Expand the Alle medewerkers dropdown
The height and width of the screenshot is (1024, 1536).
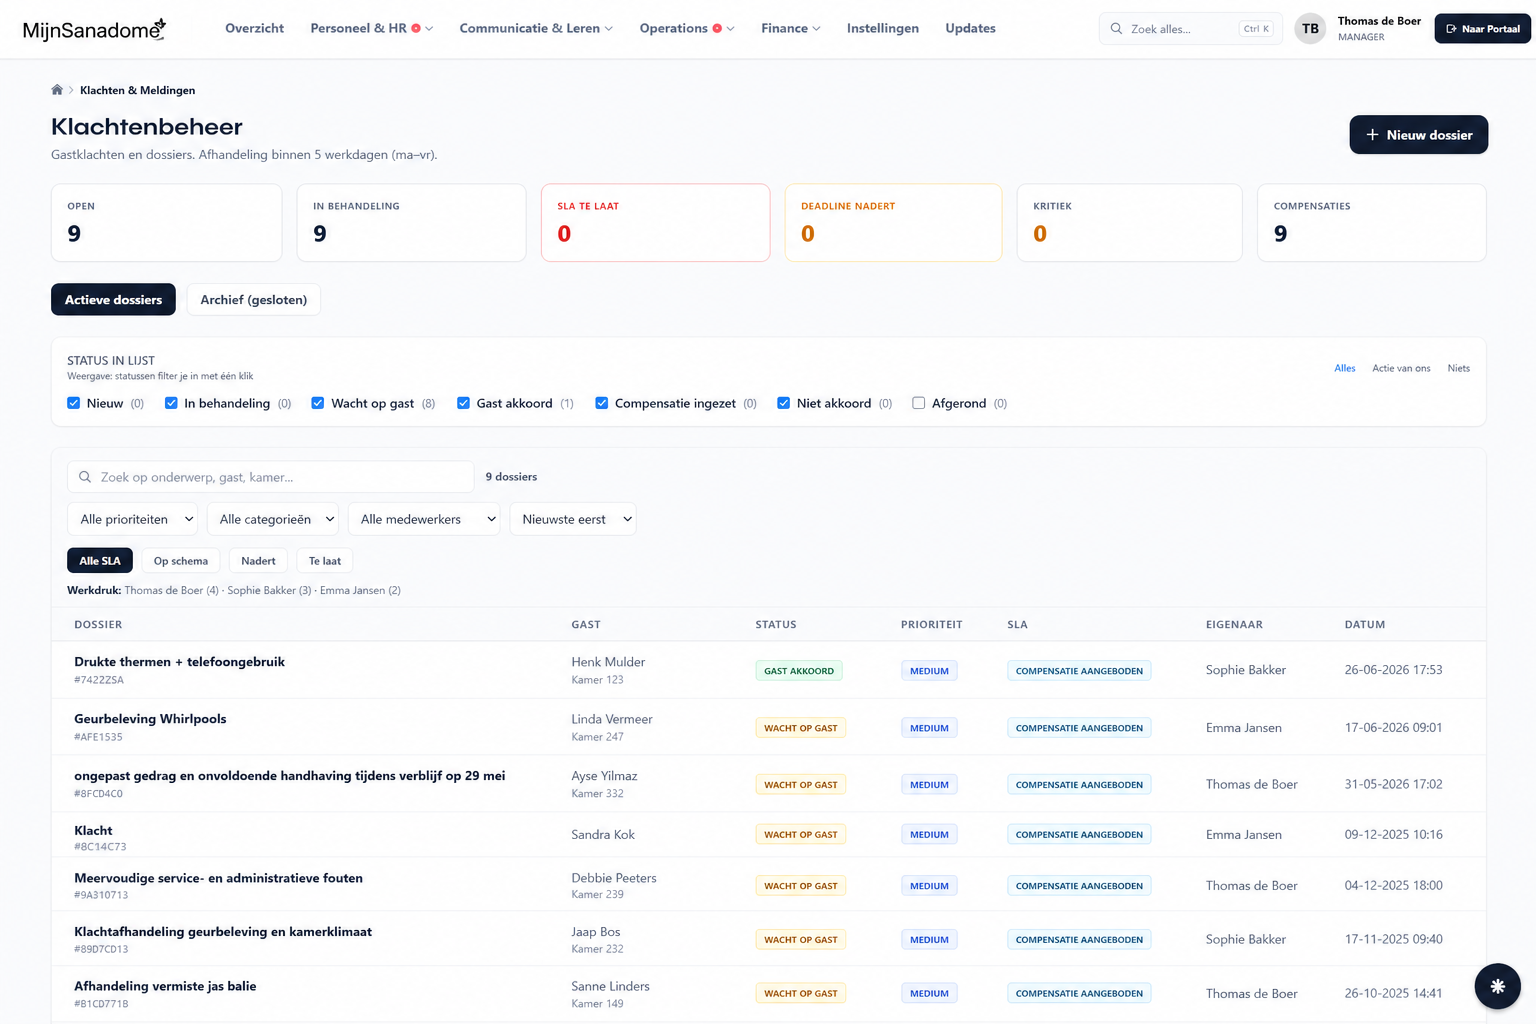[424, 519]
